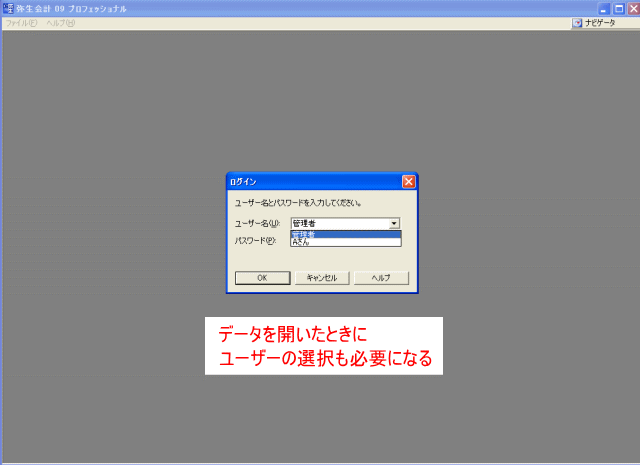Click the 弥生会計 app icon in title bar
The width and height of the screenshot is (640, 465).
8,9
